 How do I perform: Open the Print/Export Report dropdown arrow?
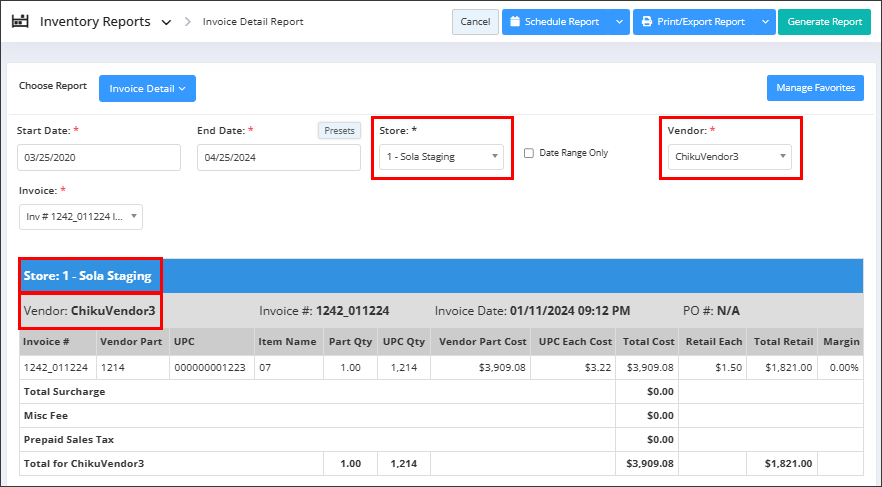click(x=765, y=22)
